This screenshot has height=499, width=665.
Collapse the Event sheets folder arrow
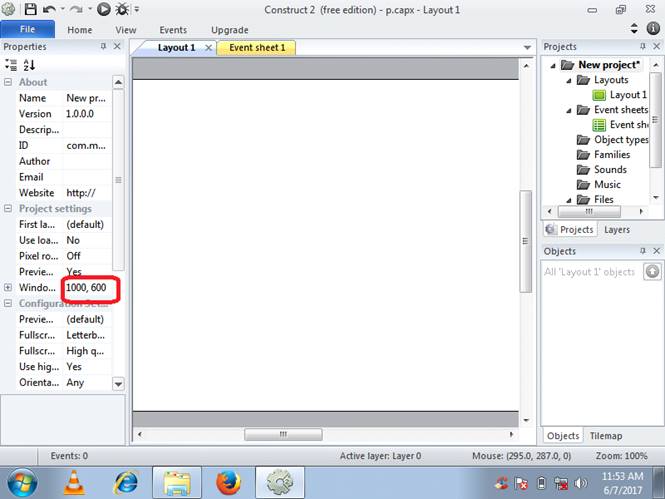tap(569, 111)
